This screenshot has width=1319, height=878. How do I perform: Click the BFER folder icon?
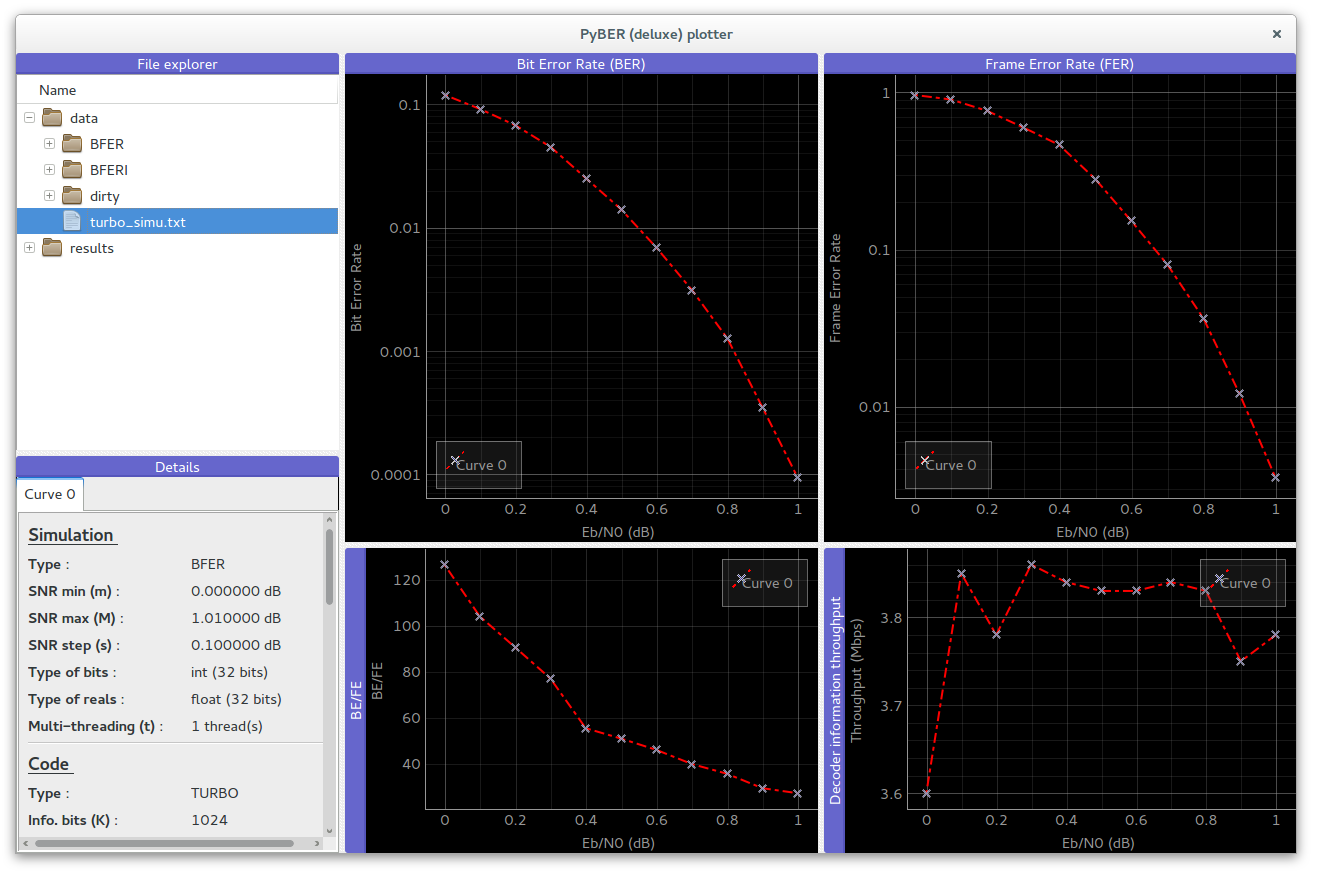72,144
